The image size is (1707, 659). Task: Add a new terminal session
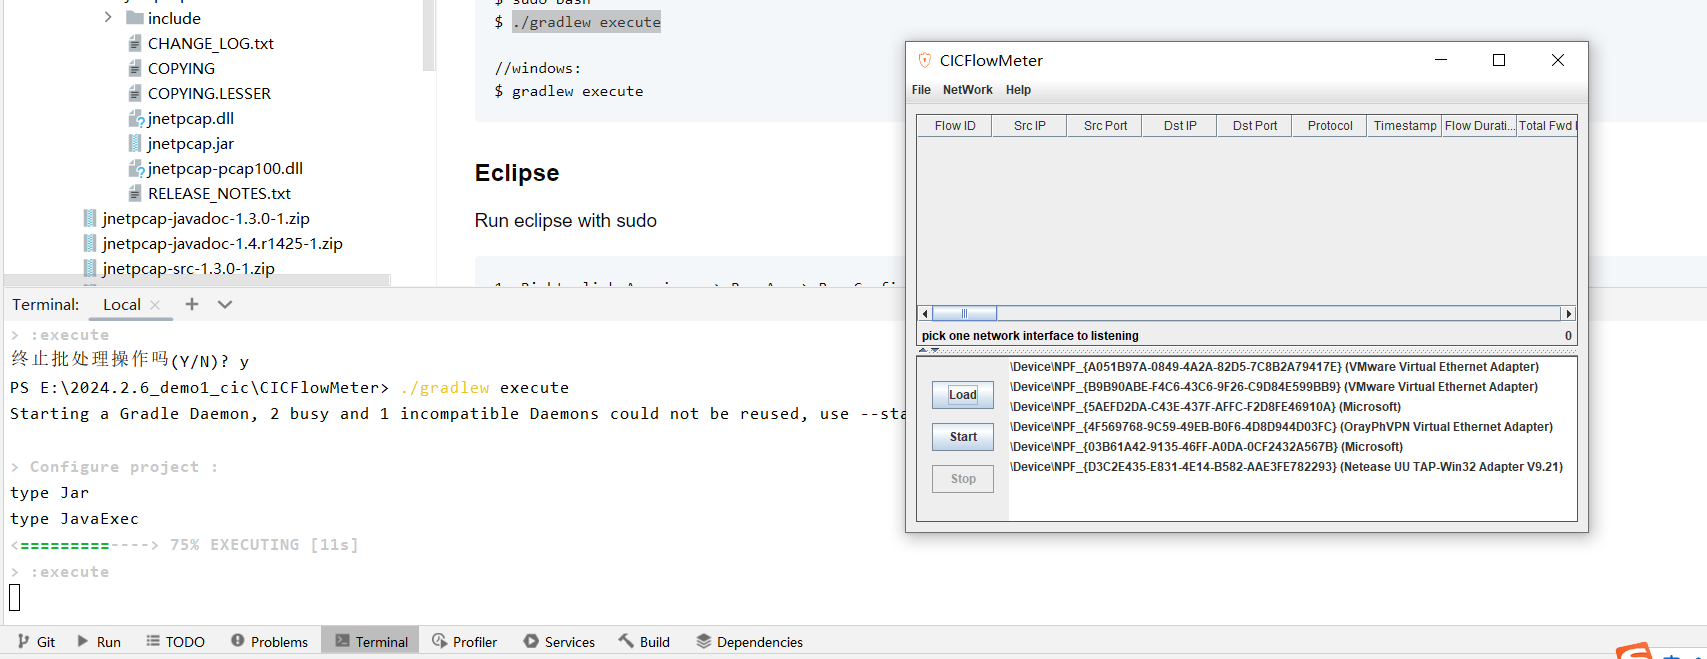pos(192,304)
